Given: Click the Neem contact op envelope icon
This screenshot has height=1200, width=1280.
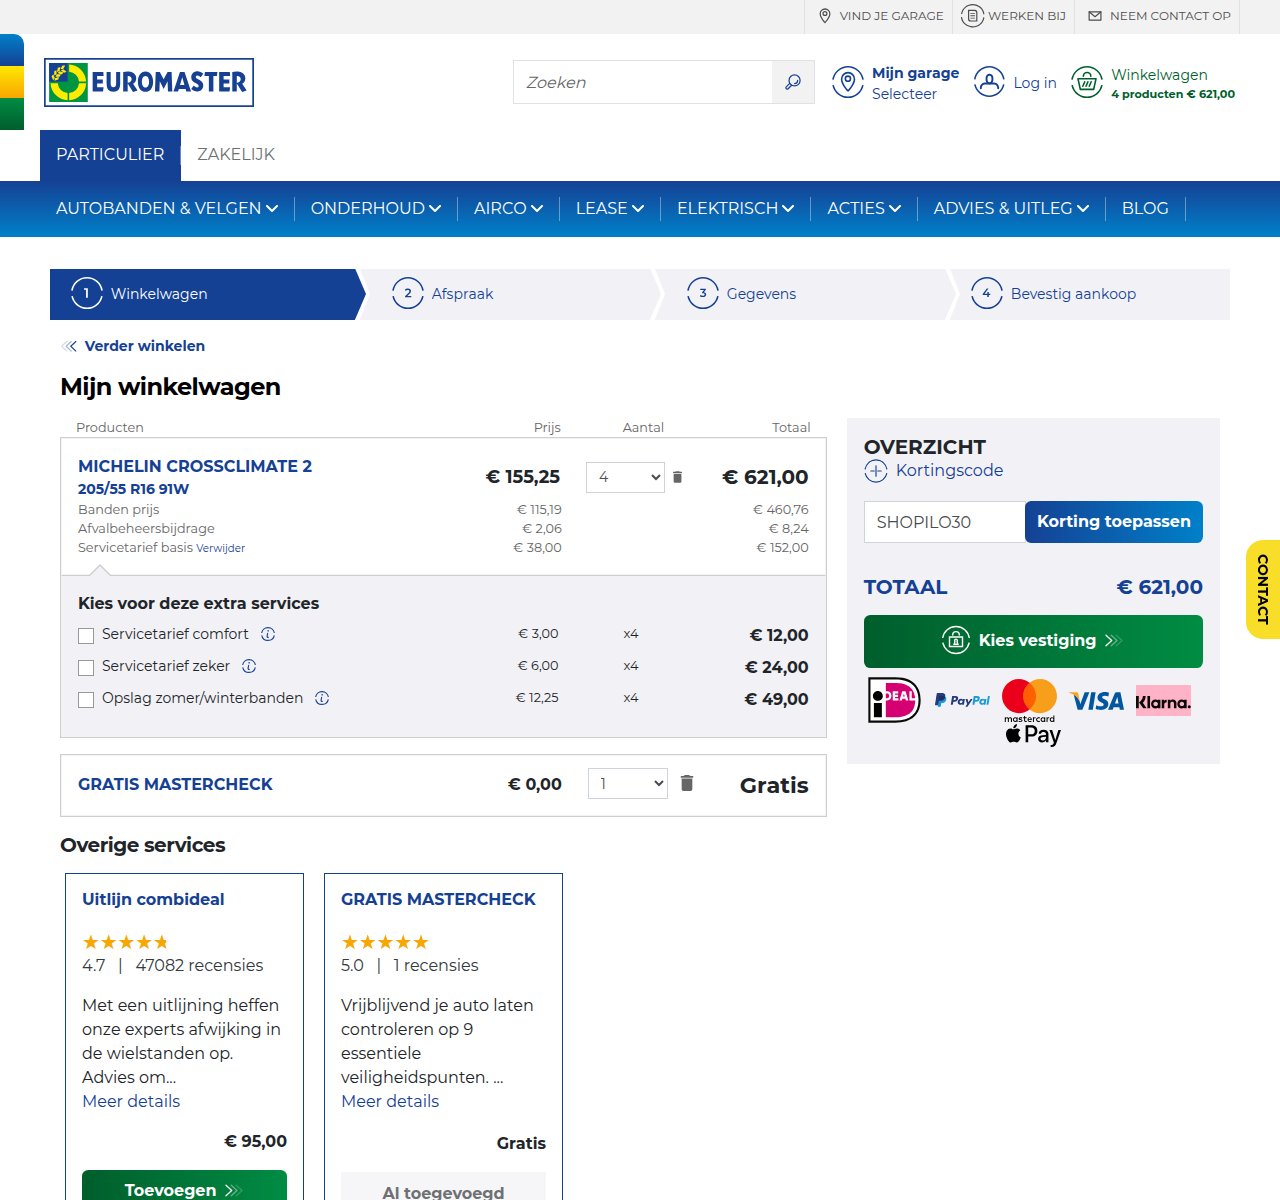Looking at the screenshot, I should coord(1095,16).
